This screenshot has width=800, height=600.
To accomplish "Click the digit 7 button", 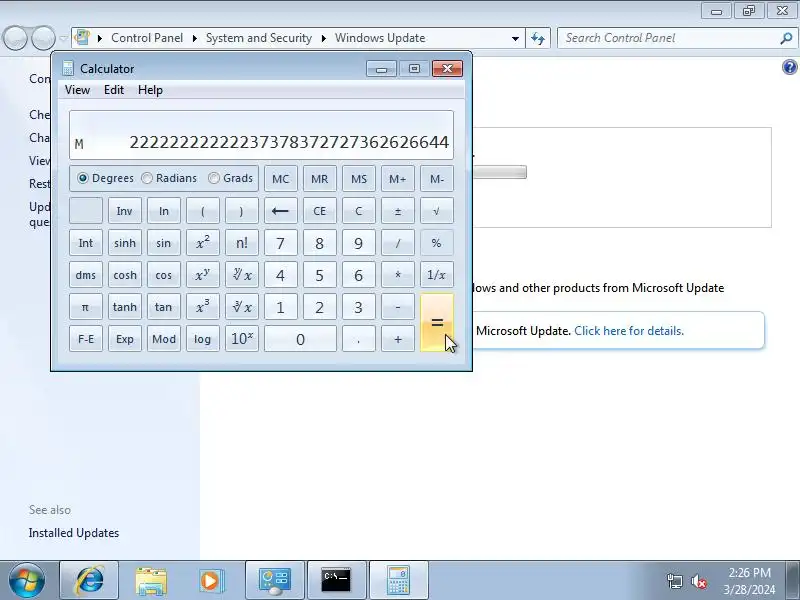I will click(x=281, y=243).
